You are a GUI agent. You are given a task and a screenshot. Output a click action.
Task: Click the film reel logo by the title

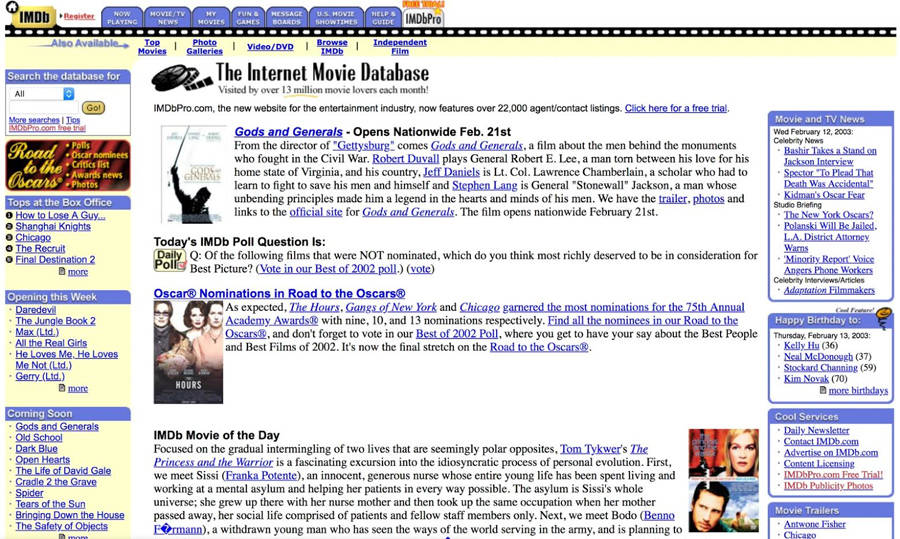point(182,79)
